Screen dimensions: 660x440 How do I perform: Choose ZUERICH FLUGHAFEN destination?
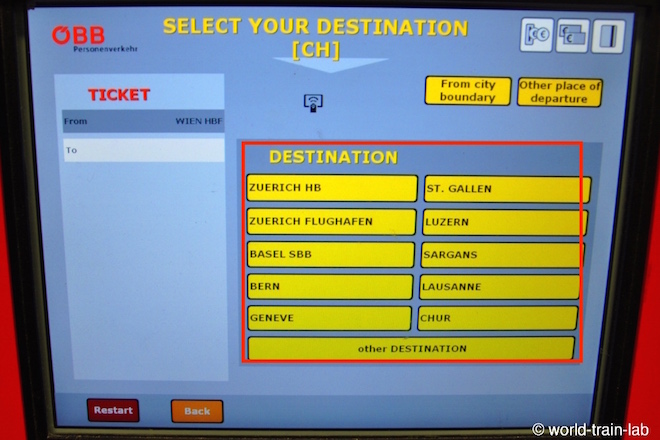[331, 221]
